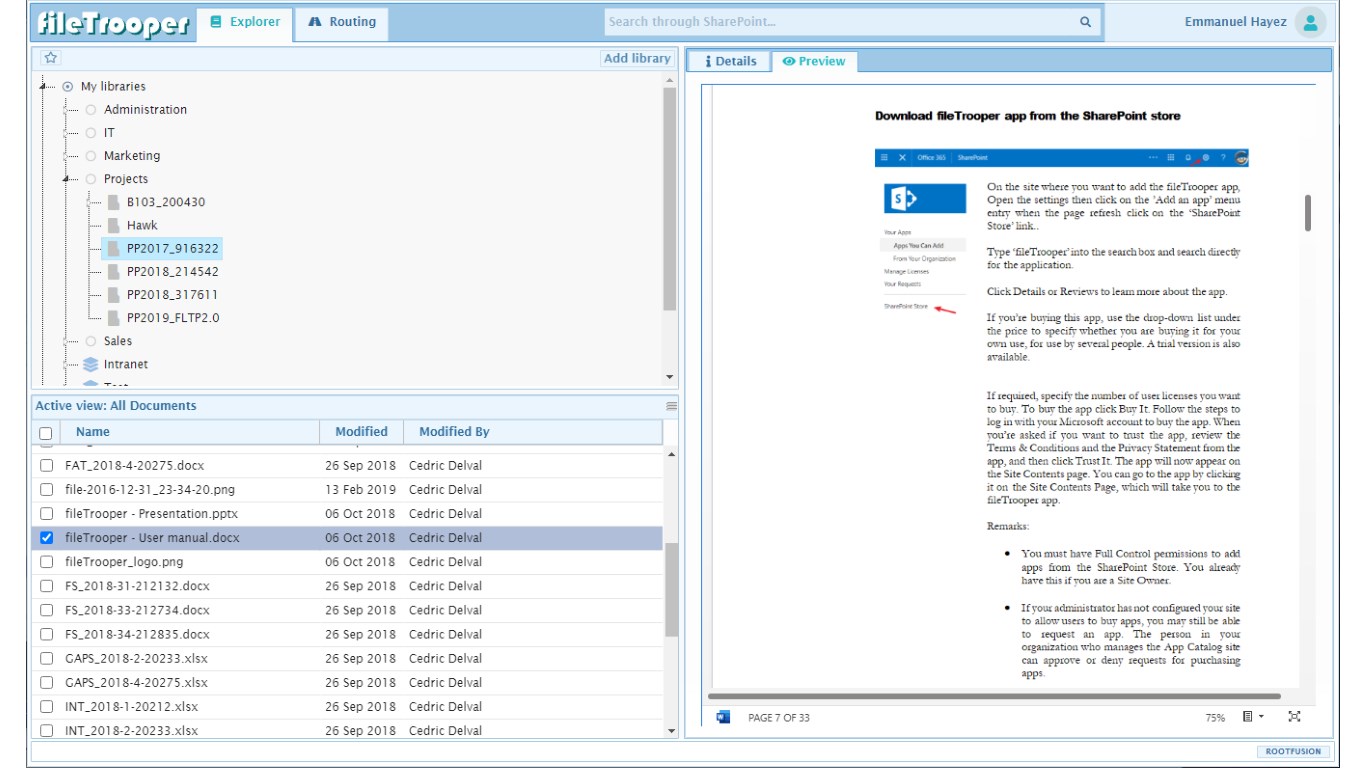
Task: Open the page layout dropdown near 75%
Action: click(x=1253, y=716)
